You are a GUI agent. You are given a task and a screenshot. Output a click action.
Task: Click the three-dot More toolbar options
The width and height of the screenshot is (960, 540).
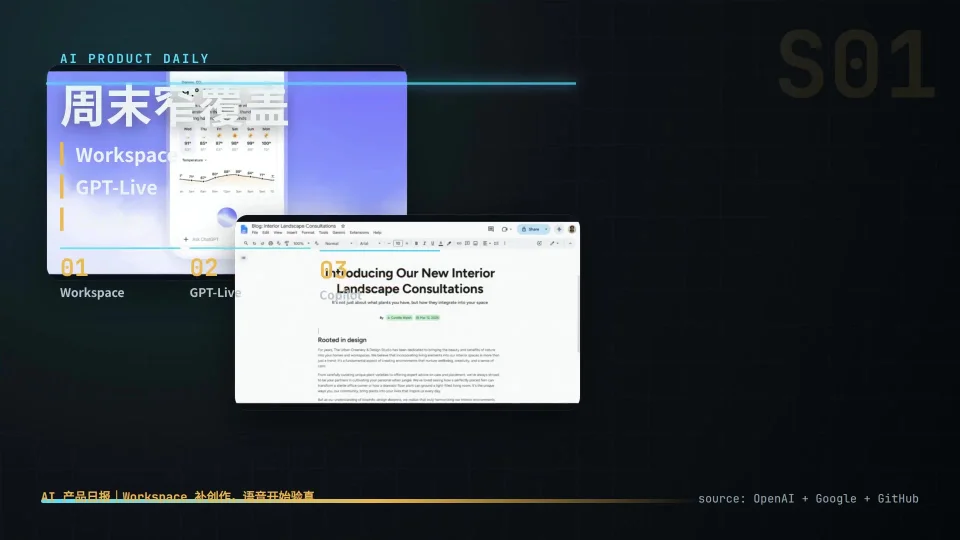pyautogui.click(x=504, y=244)
